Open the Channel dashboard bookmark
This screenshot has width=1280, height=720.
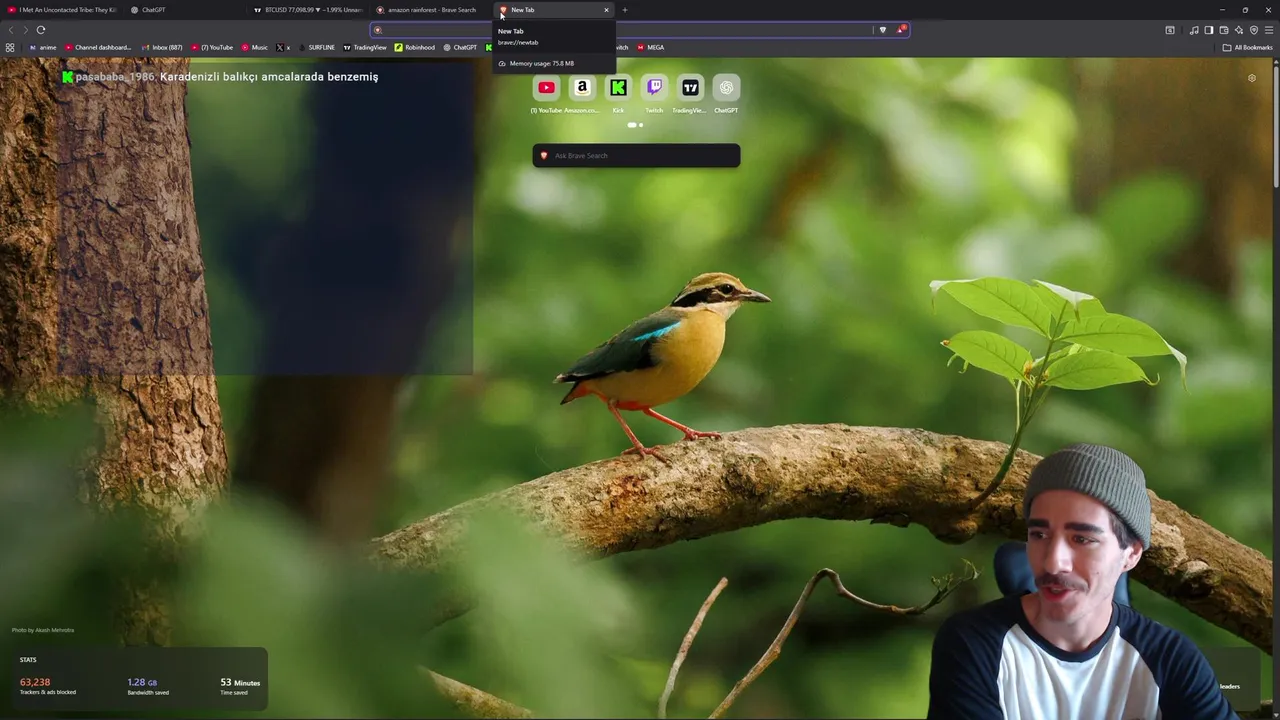pyautogui.click(x=98, y=47)
